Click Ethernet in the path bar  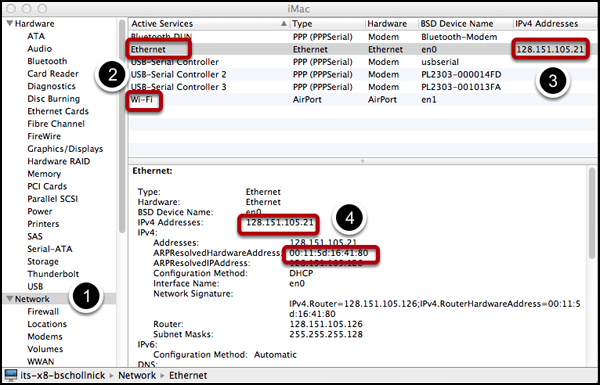188,375
